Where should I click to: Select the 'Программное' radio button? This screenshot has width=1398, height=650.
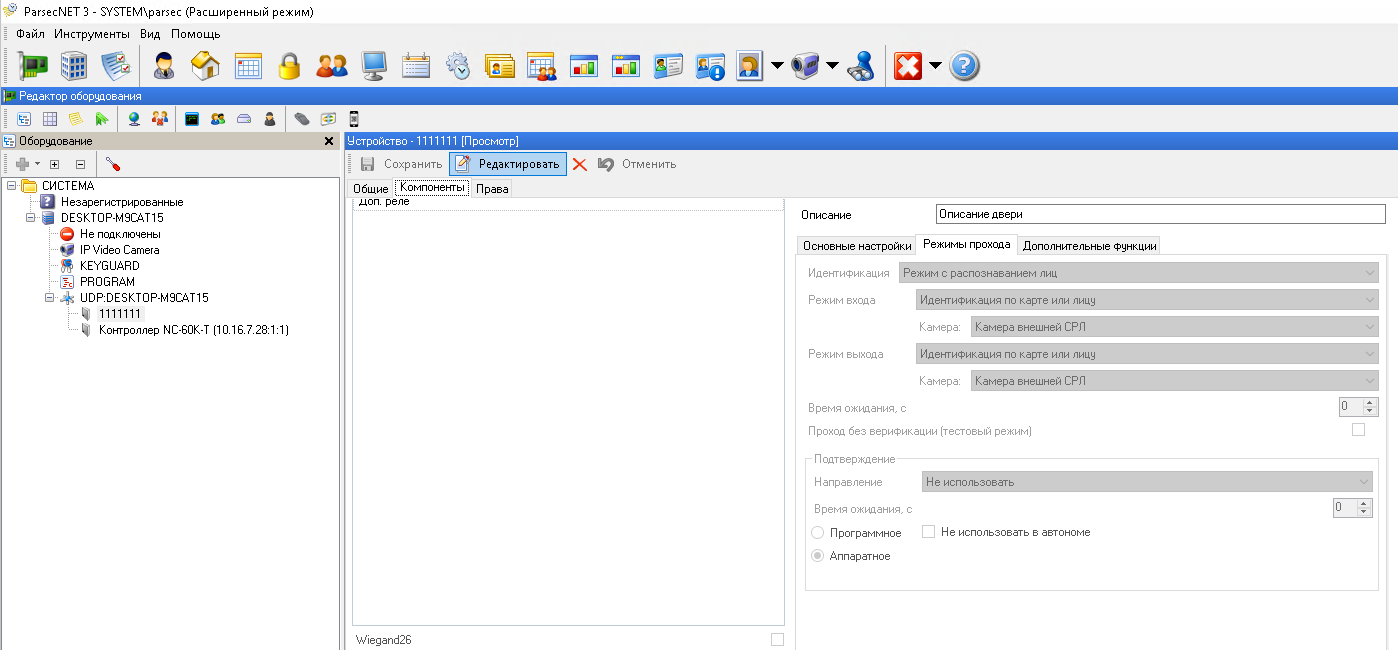818,533
